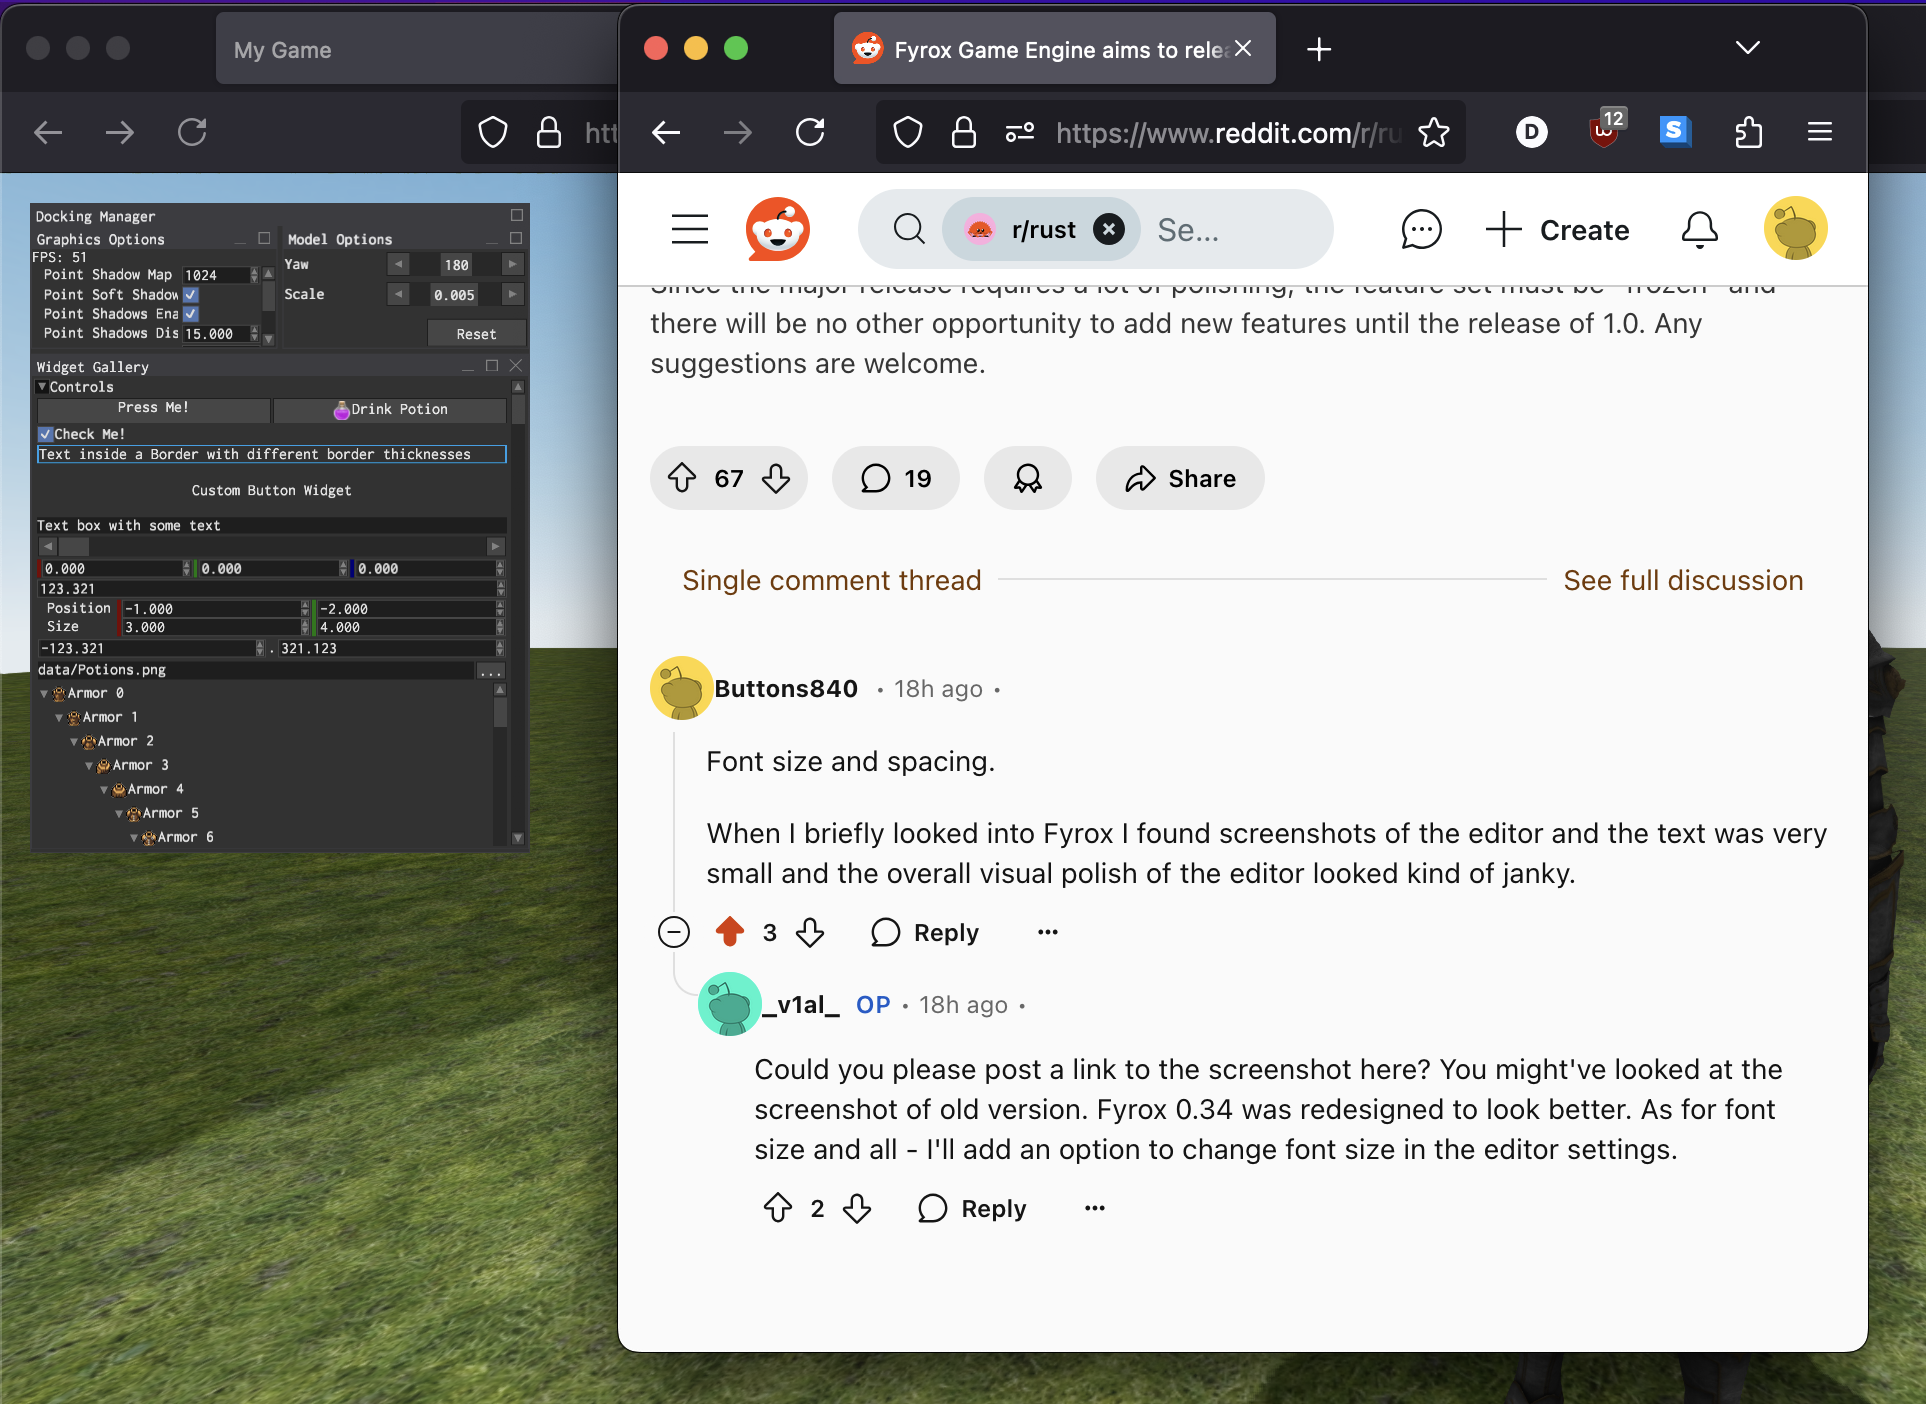1926x1404 pixels.
Task: Open Firefox application menu
Action: pos(1820,132)
